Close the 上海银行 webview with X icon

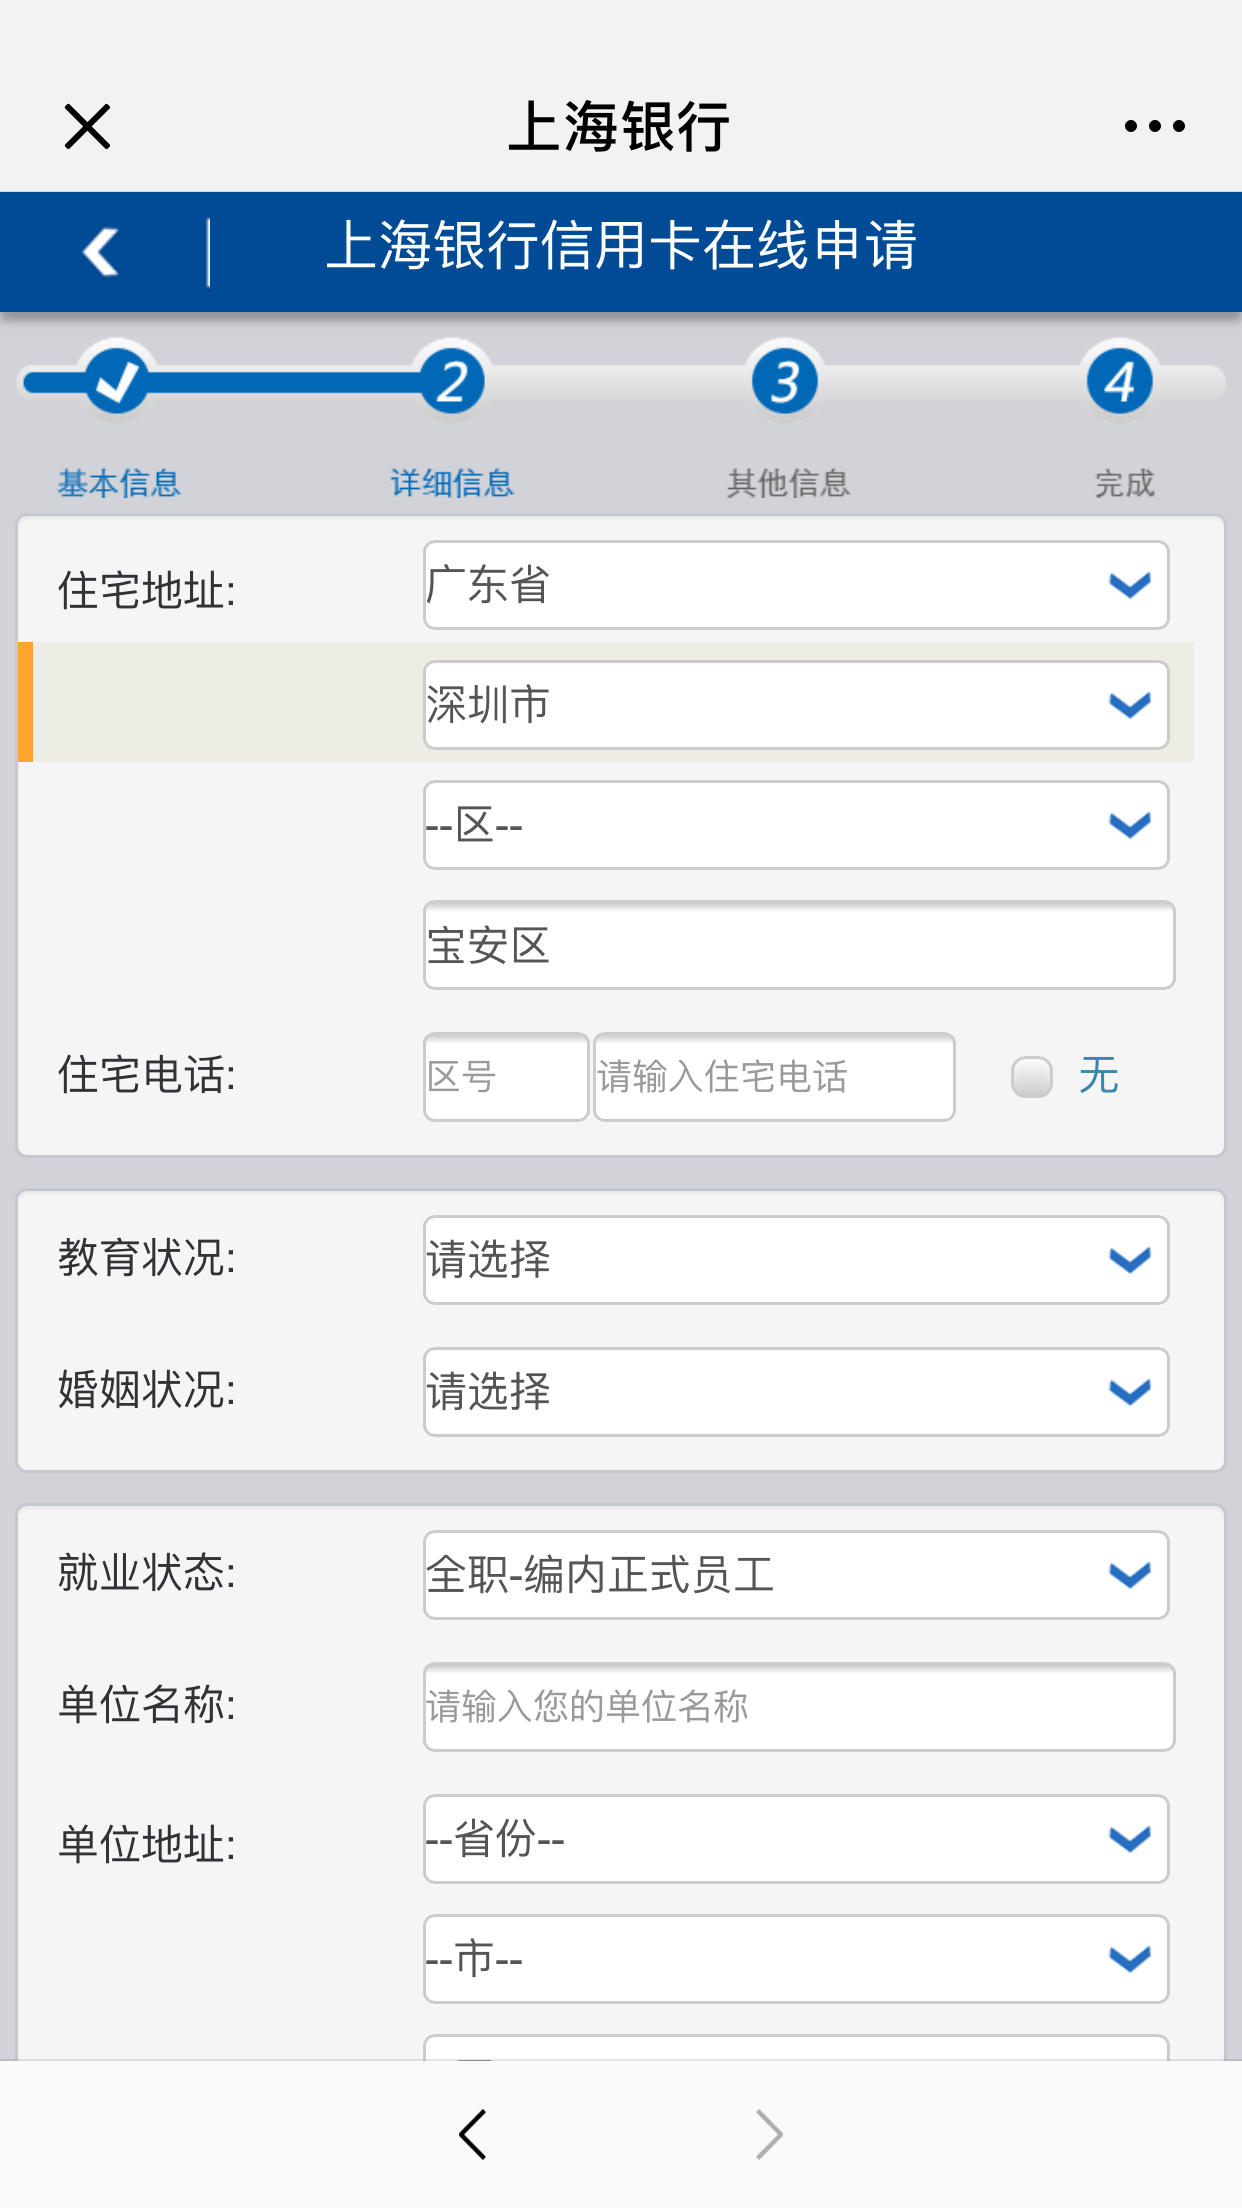[x=87, y=126]
